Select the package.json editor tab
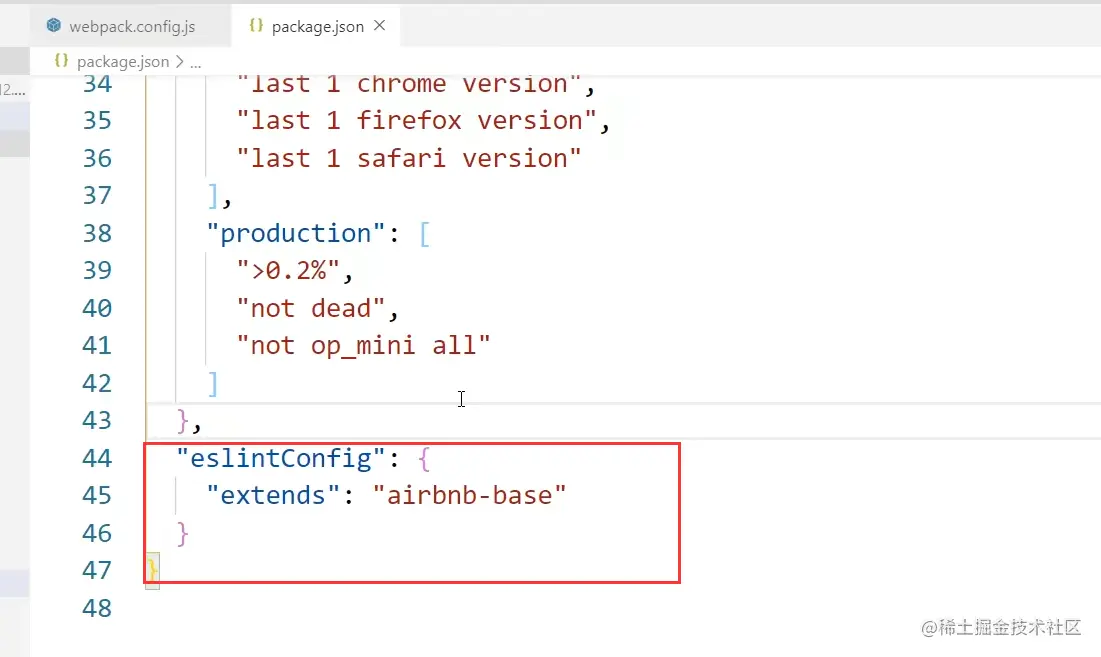Image resolution: width=1101 pixels, height=657 pixels. pos(317,26)
